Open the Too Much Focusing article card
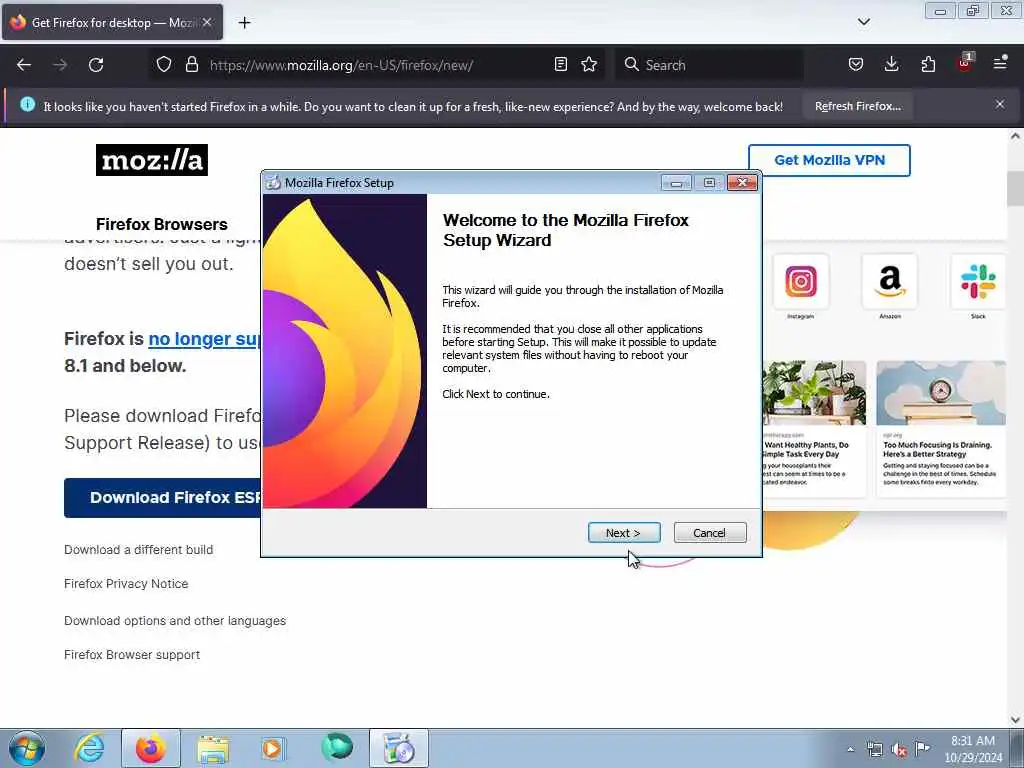The height and width of the screenshot is (768, 1024). [941, 428]
